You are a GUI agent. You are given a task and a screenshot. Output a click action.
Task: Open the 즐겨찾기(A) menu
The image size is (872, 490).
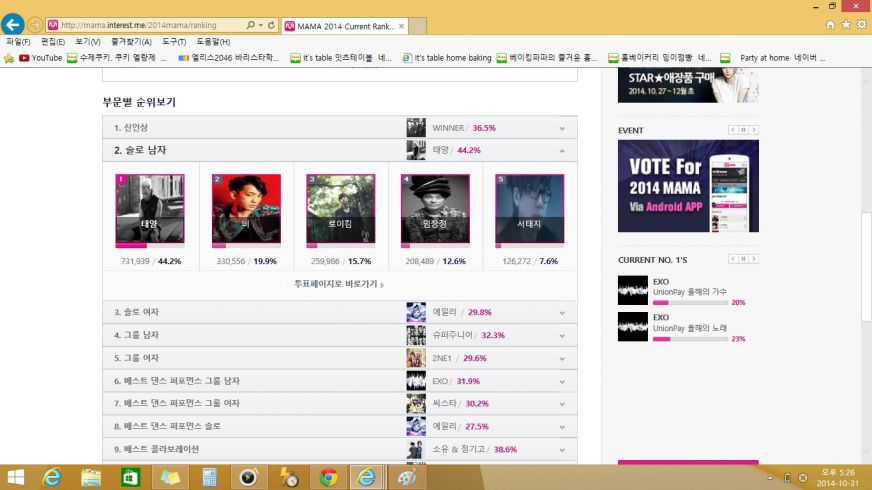pos(131,42)
